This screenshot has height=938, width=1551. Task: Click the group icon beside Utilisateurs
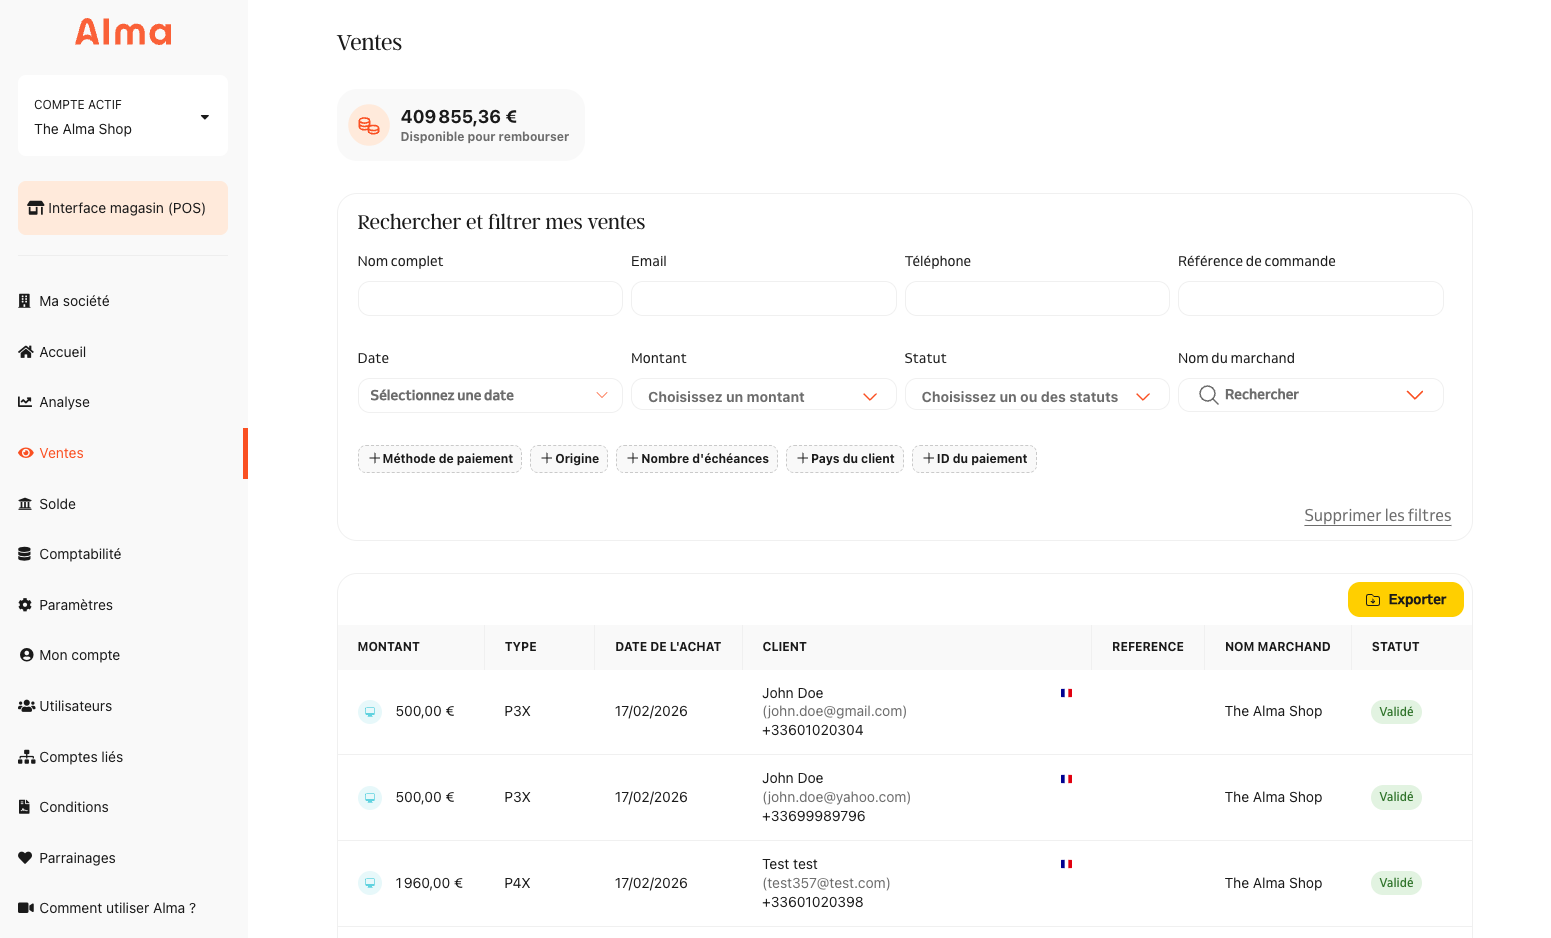point(26,706)
